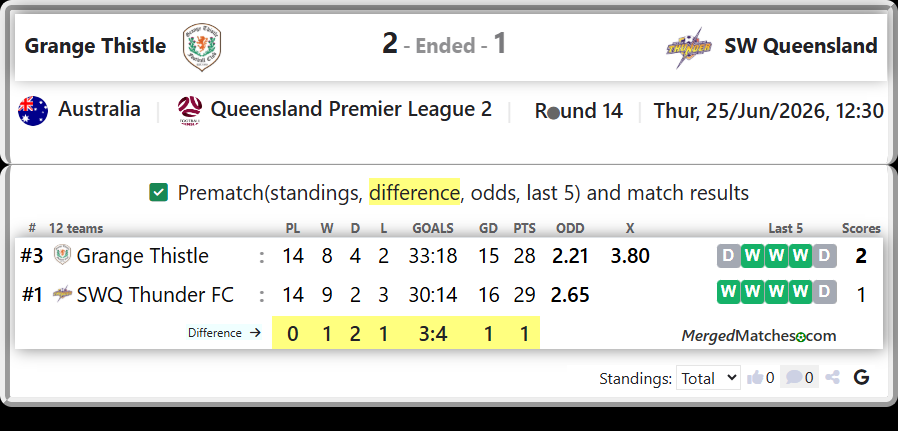
Task: Click the share icon
Action: point(833,377)
